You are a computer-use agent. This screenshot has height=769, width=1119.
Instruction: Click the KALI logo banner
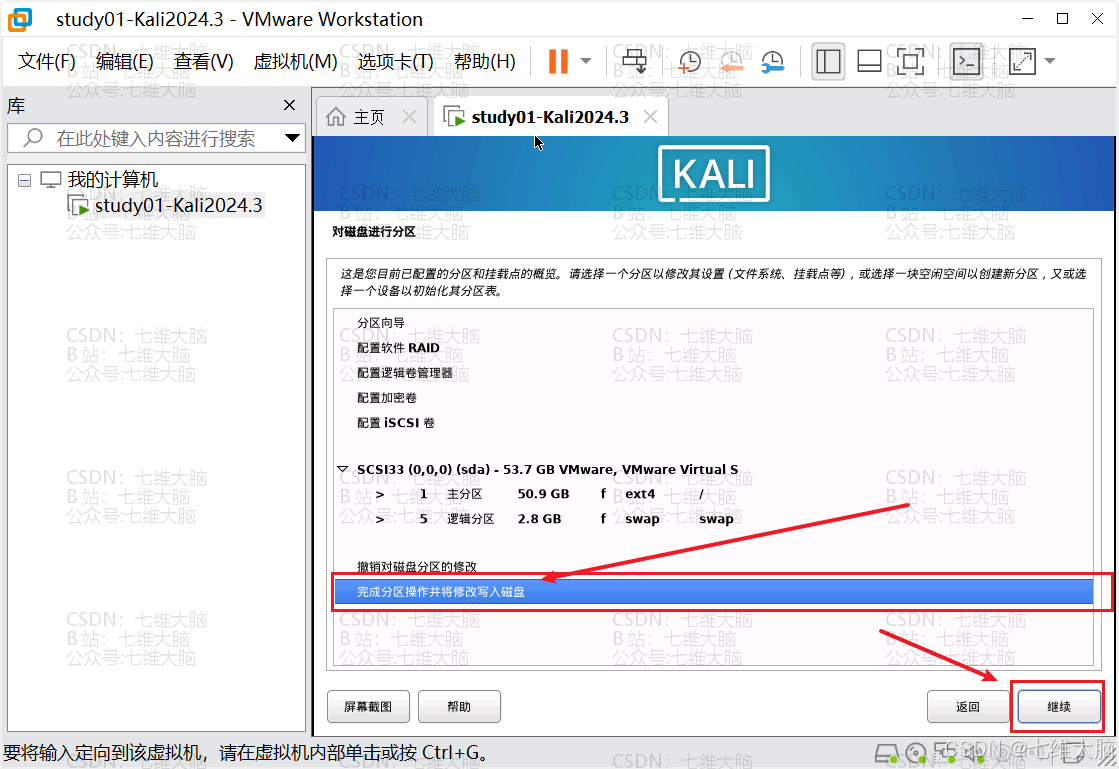[714, 173]
